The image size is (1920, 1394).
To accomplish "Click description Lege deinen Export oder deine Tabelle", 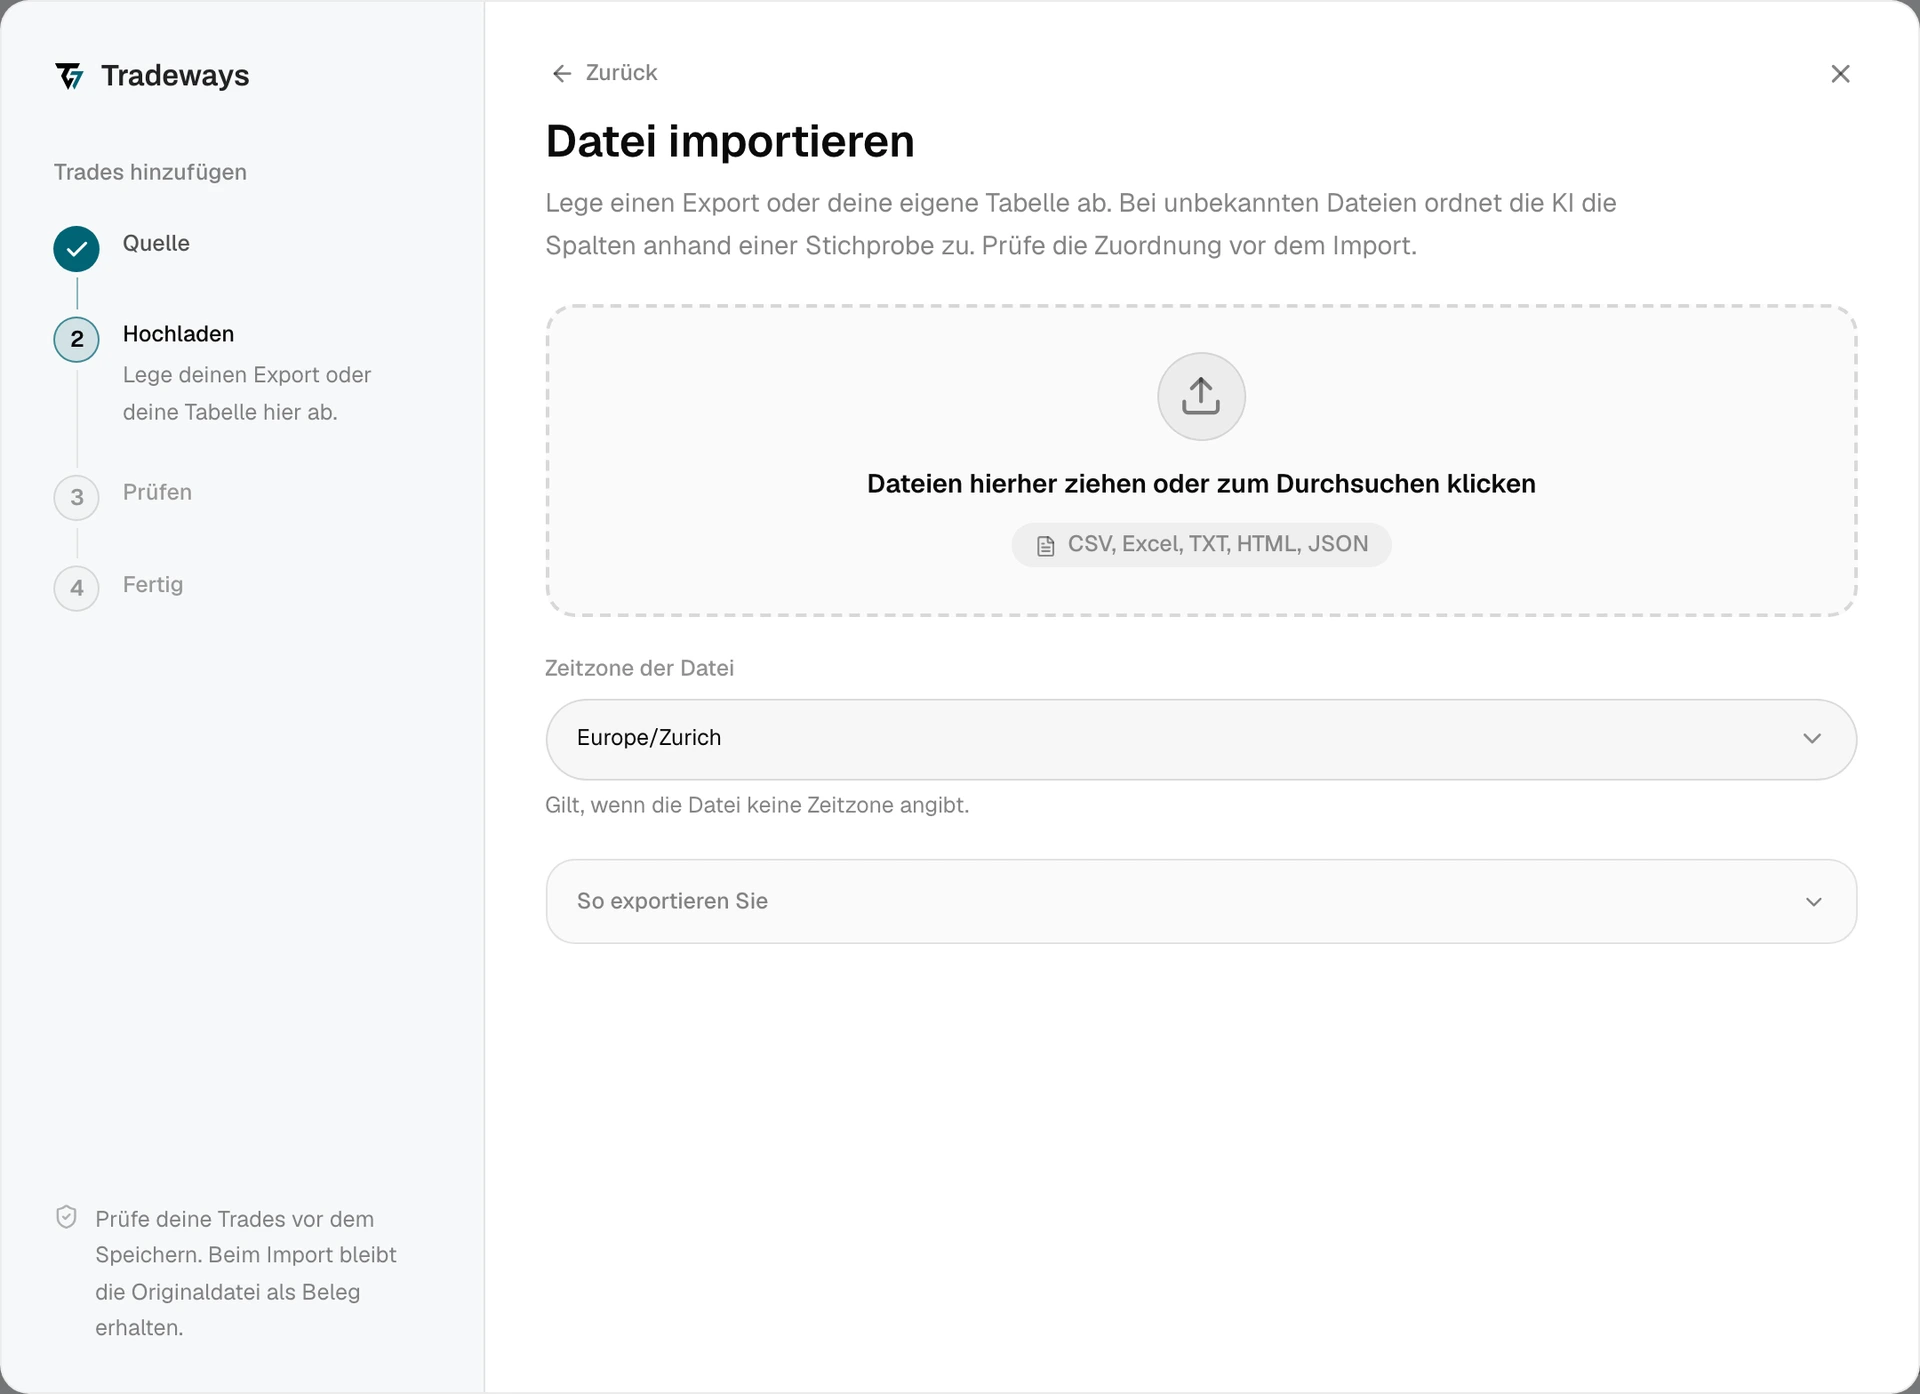I will click(x=247, y=393).
